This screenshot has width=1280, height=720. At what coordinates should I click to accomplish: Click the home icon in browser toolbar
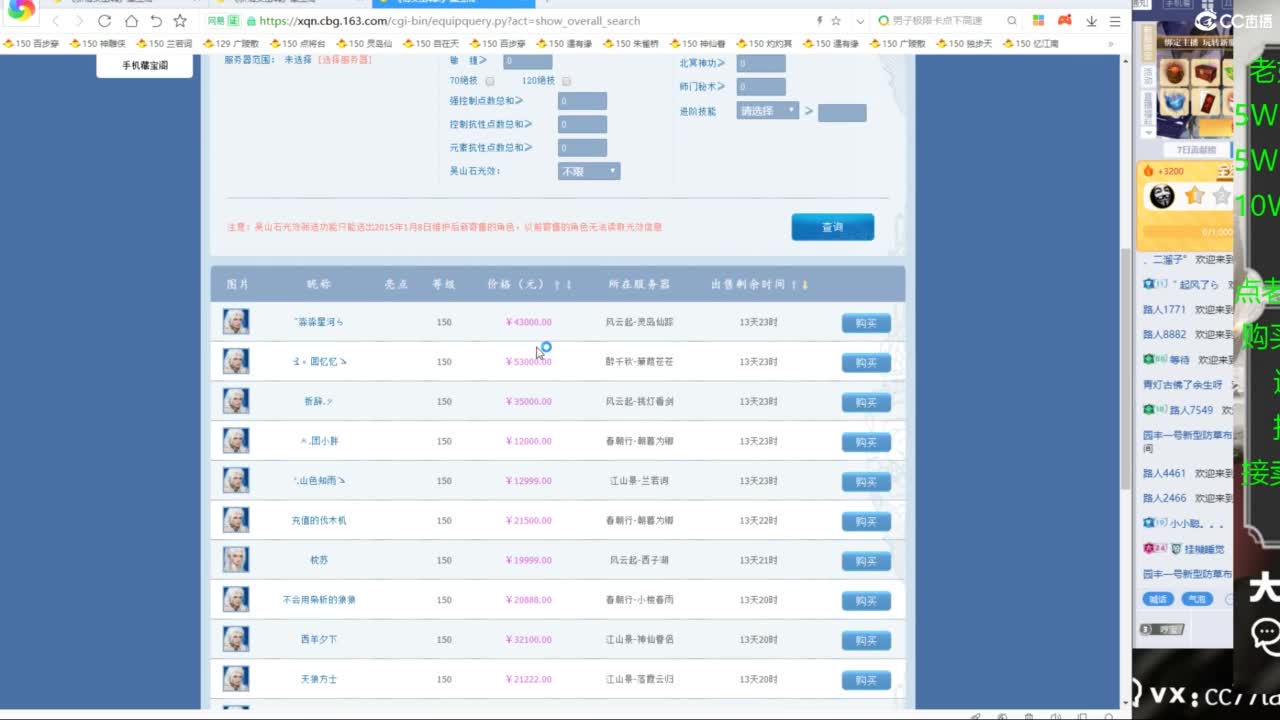(x=131, y=21)
